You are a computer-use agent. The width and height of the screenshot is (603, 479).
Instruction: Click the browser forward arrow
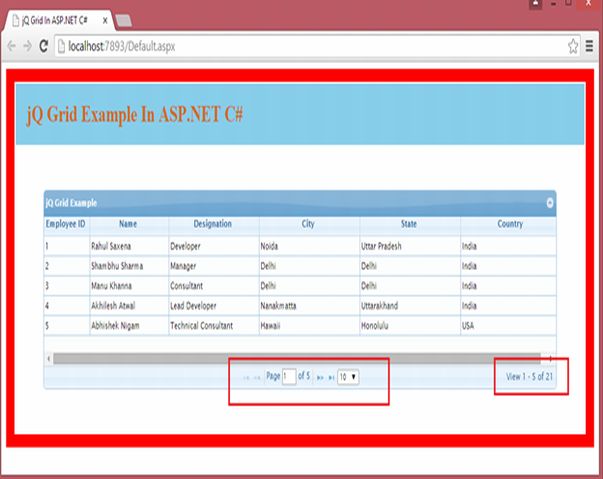(27, 46)
